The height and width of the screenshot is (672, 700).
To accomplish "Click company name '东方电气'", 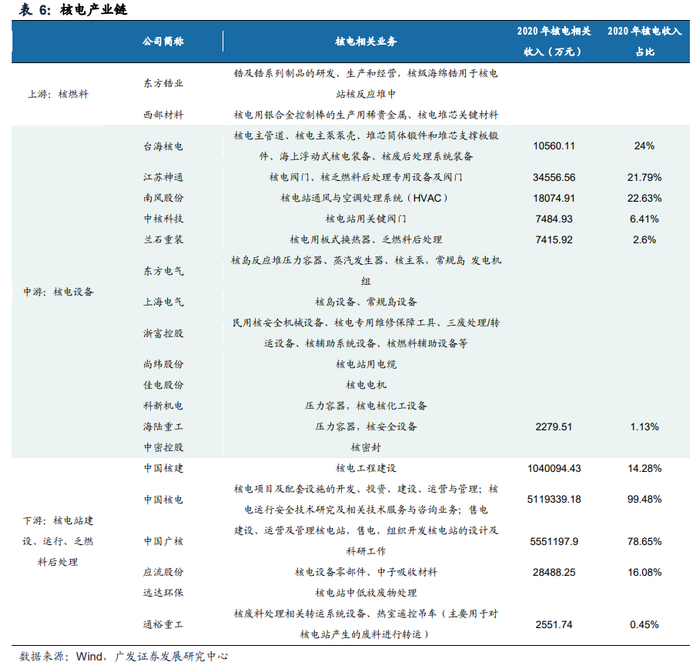I will click(163, 271).
